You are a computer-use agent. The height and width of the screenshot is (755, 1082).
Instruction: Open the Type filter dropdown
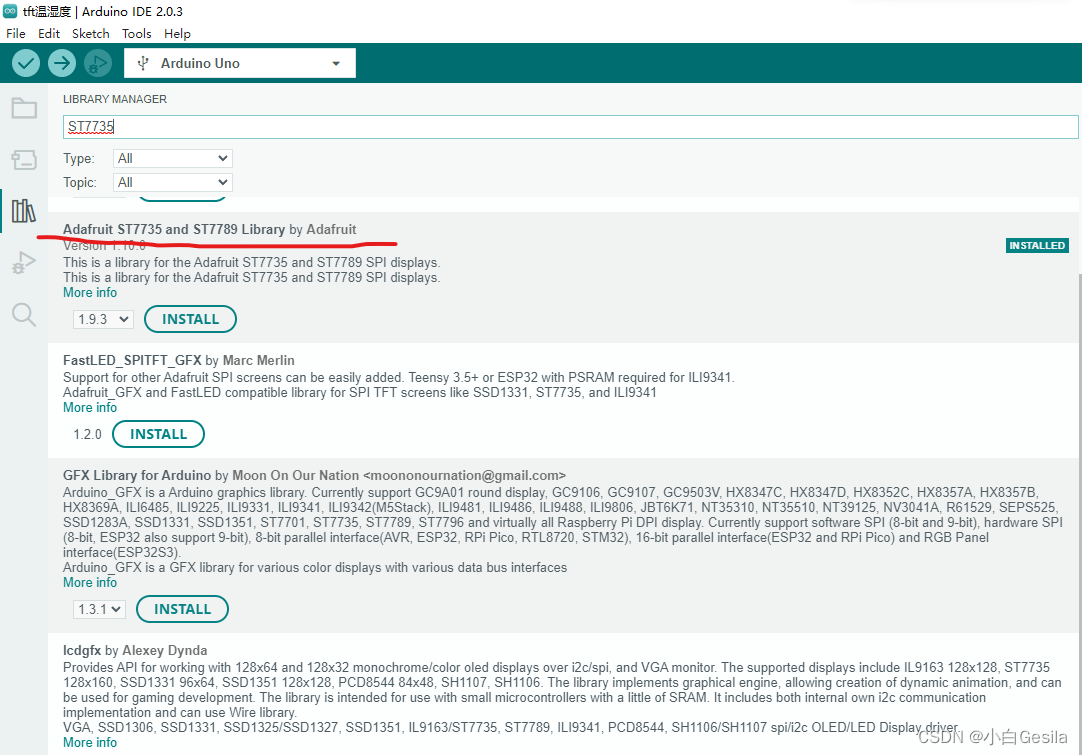173,159
